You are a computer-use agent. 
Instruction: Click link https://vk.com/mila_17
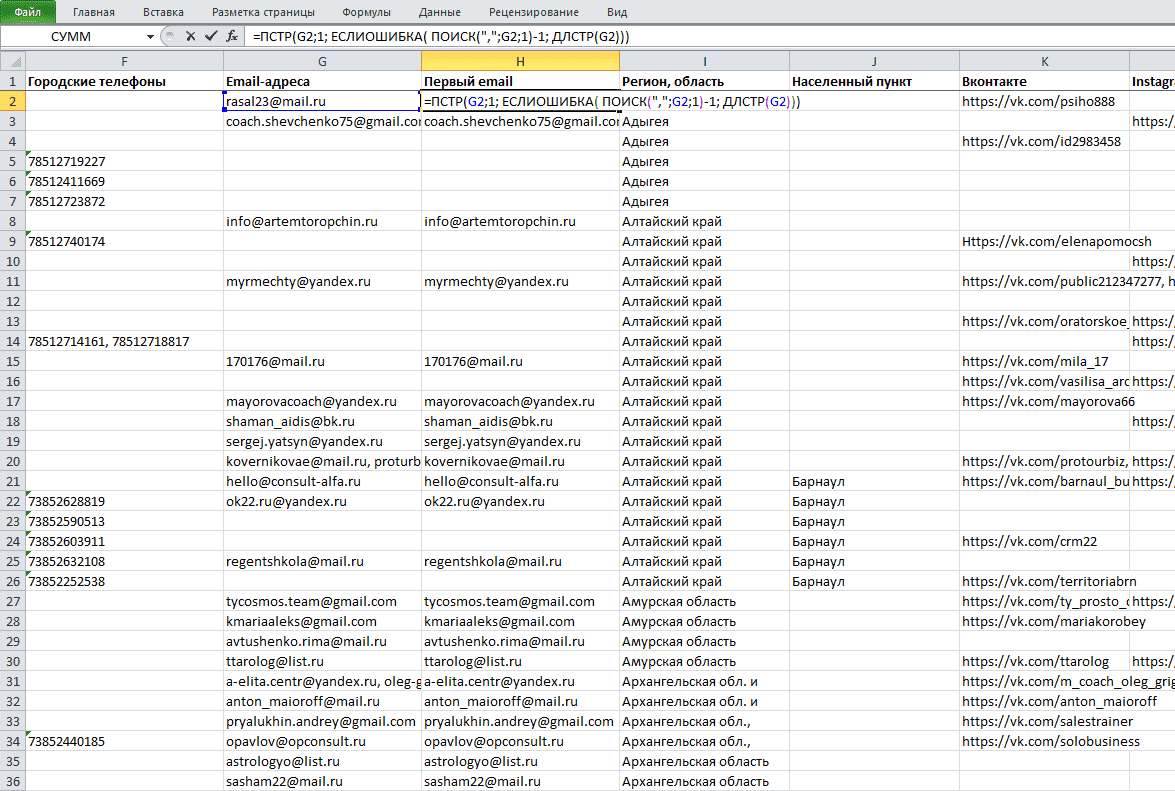coord(1035,361)
